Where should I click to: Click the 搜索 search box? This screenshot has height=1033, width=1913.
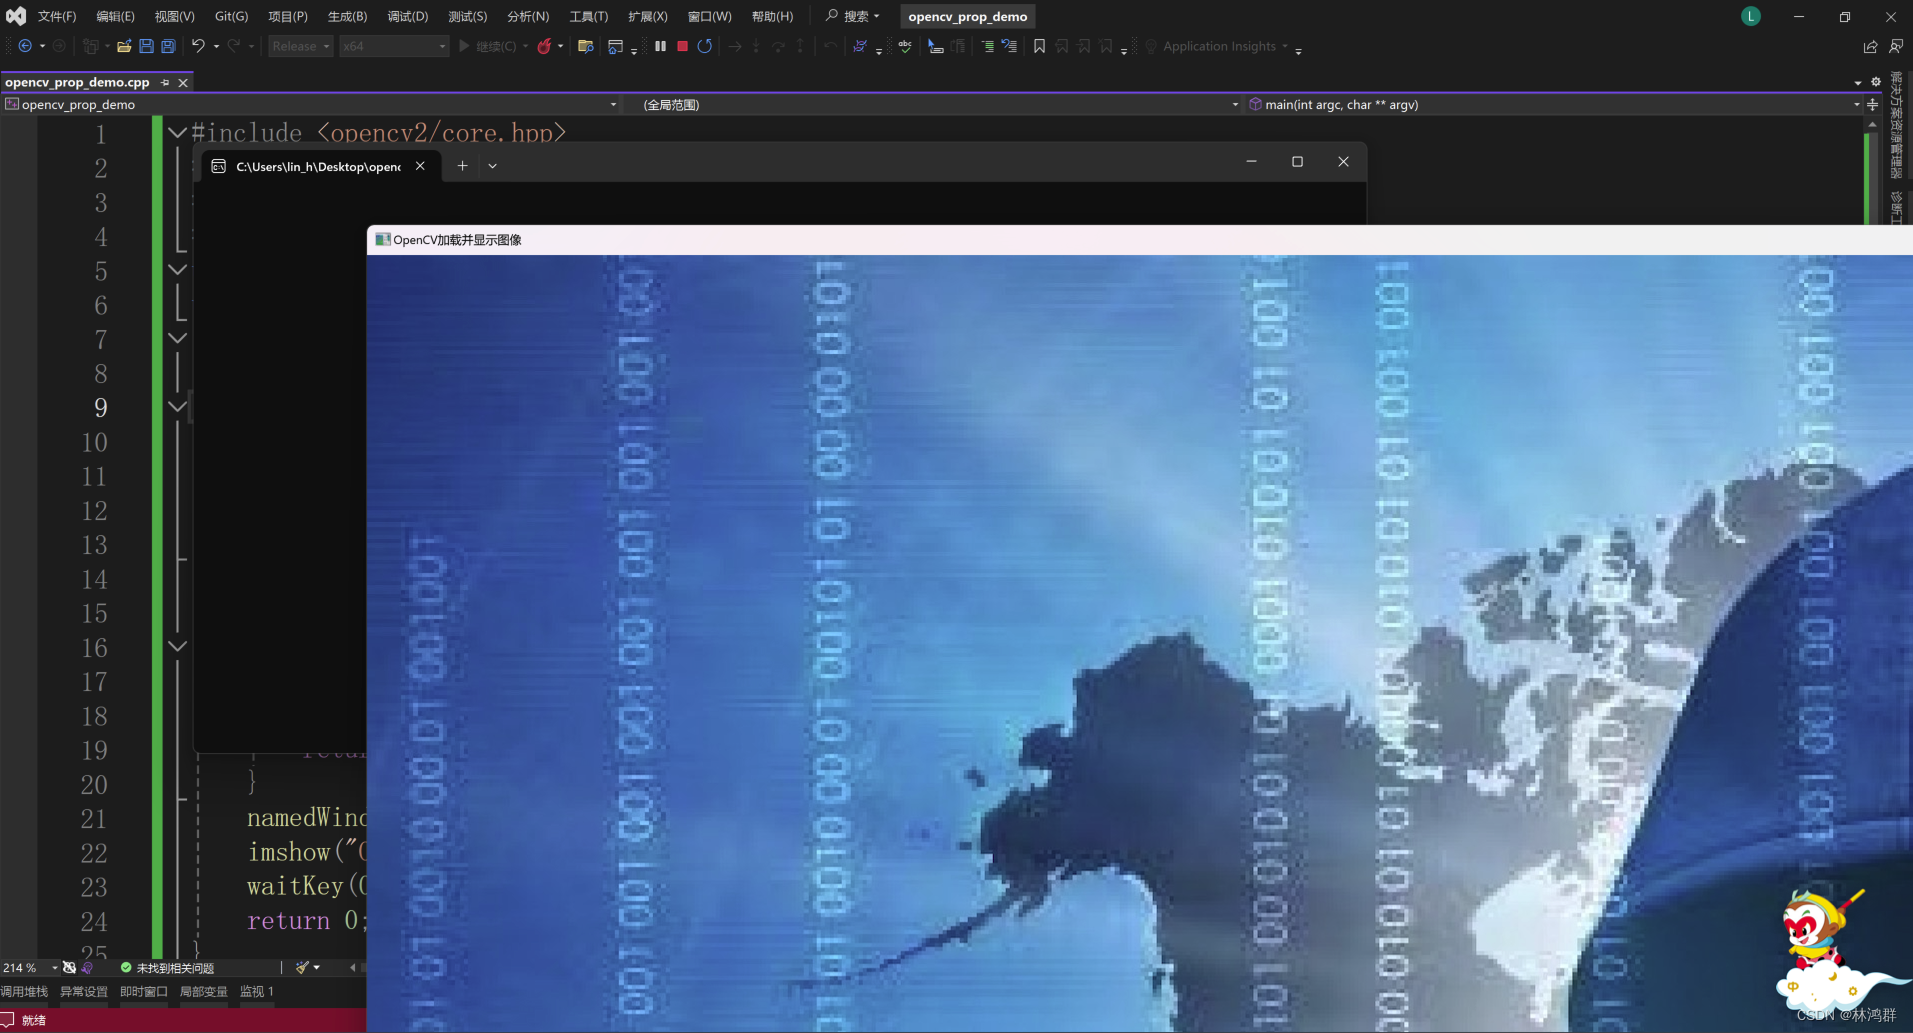(x=853, y=16)
